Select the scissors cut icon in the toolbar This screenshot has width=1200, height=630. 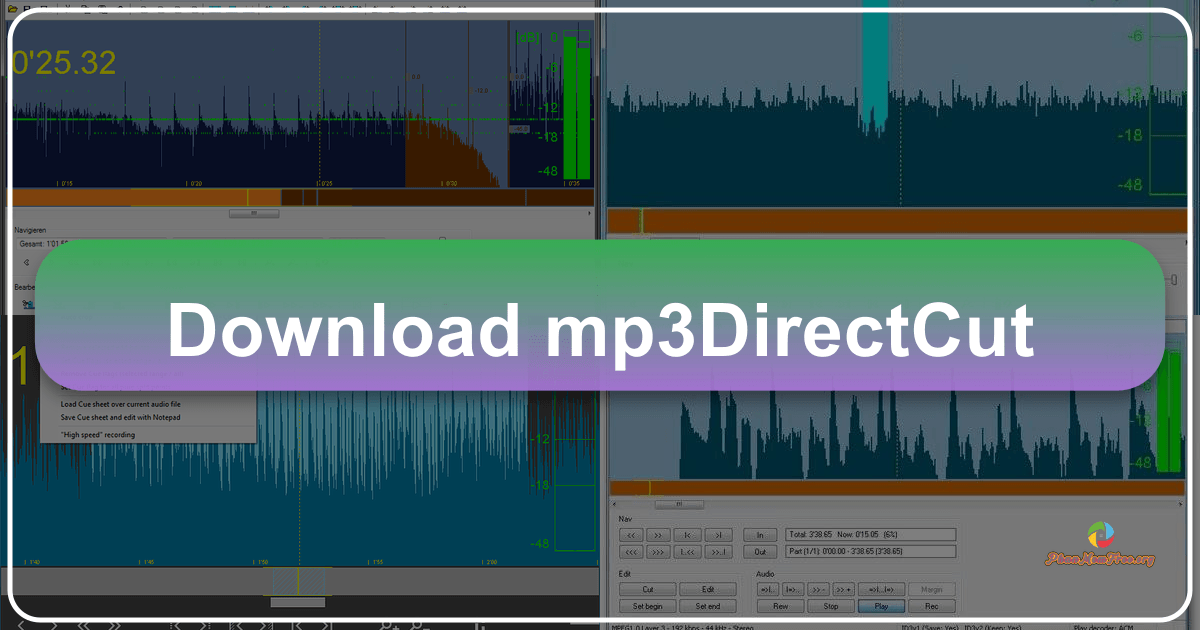(67, 5)
